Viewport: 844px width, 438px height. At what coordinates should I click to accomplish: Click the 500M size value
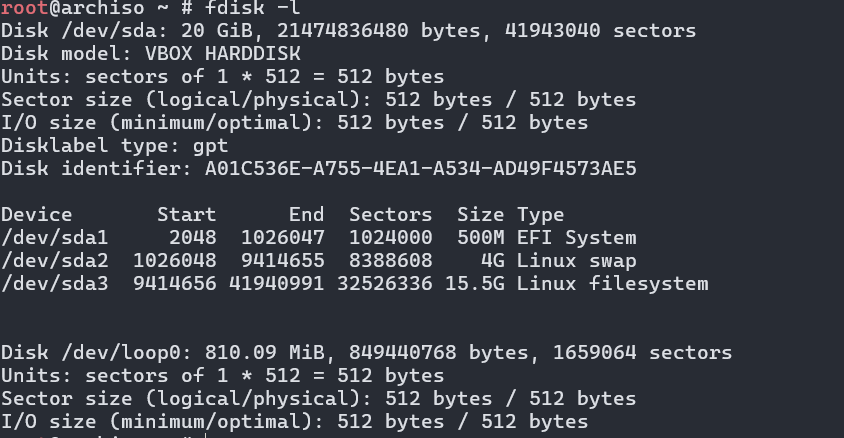(x=481, y=237)
